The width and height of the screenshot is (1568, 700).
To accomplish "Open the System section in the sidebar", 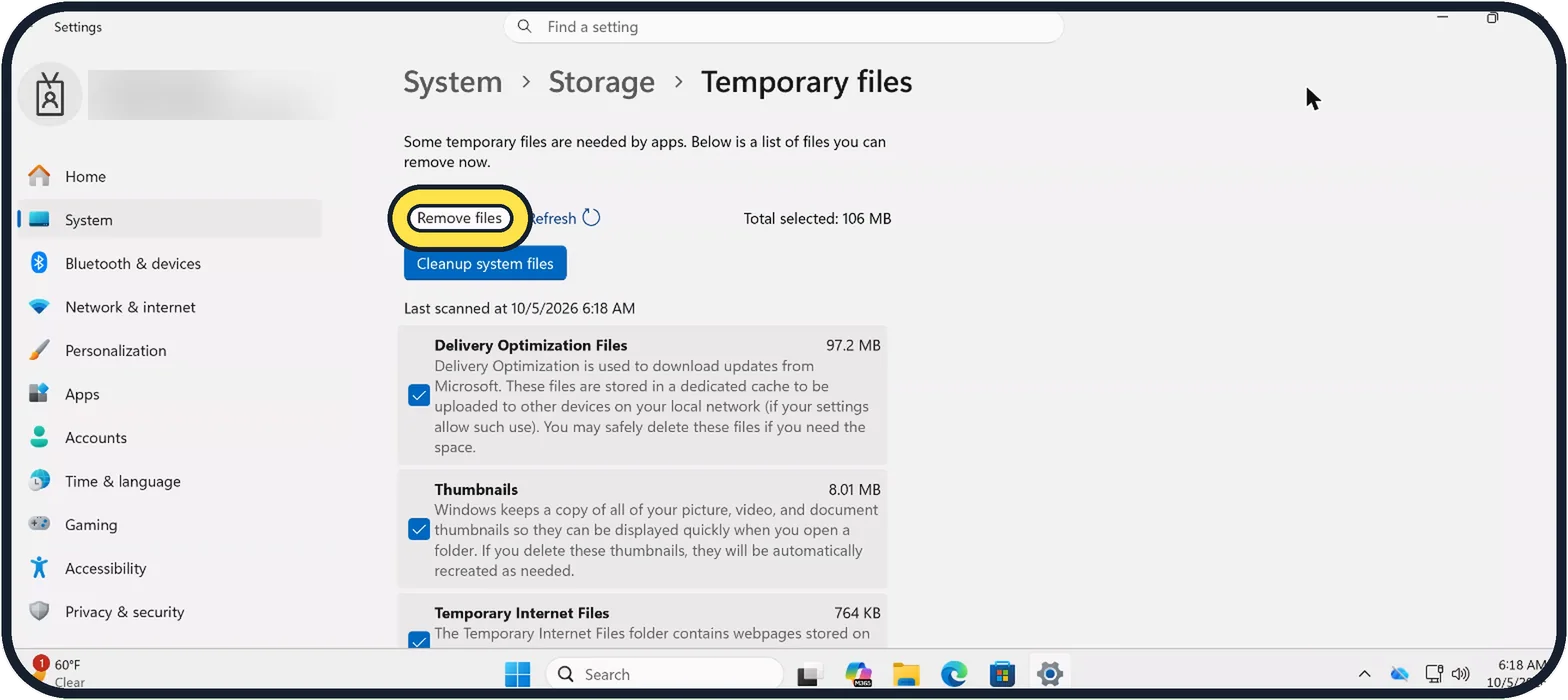I will 170,220.
